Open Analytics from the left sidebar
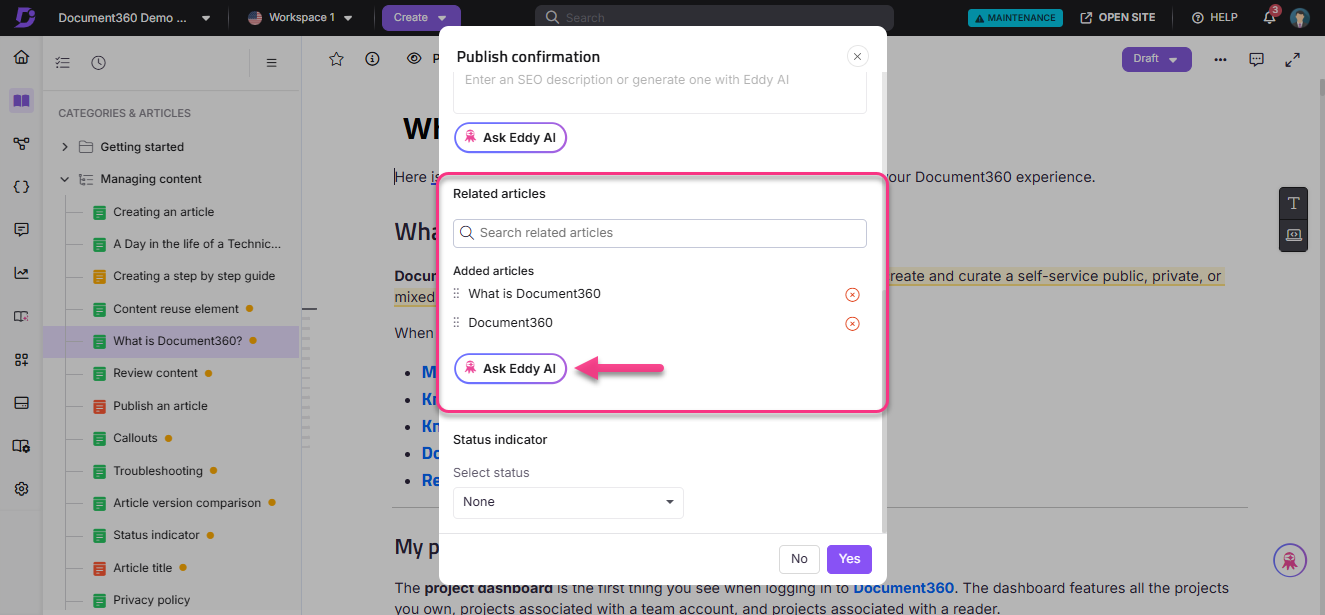This screenshot has width=1325, height=615. 21,272
